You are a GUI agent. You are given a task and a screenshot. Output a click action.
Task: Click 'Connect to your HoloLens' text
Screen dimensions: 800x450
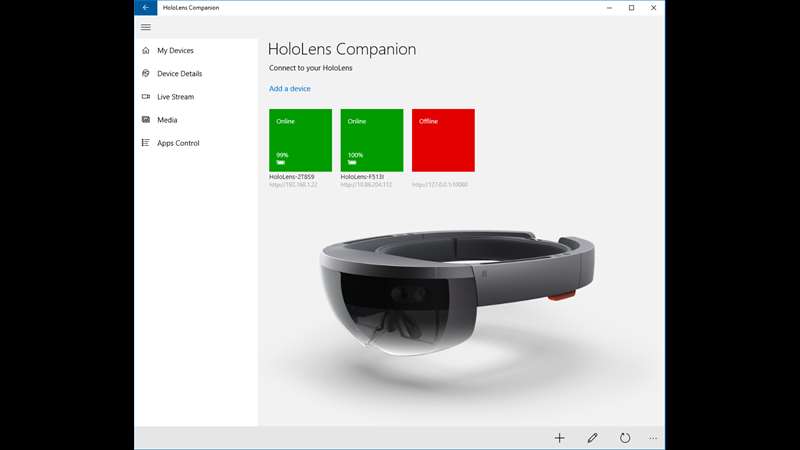311,68
